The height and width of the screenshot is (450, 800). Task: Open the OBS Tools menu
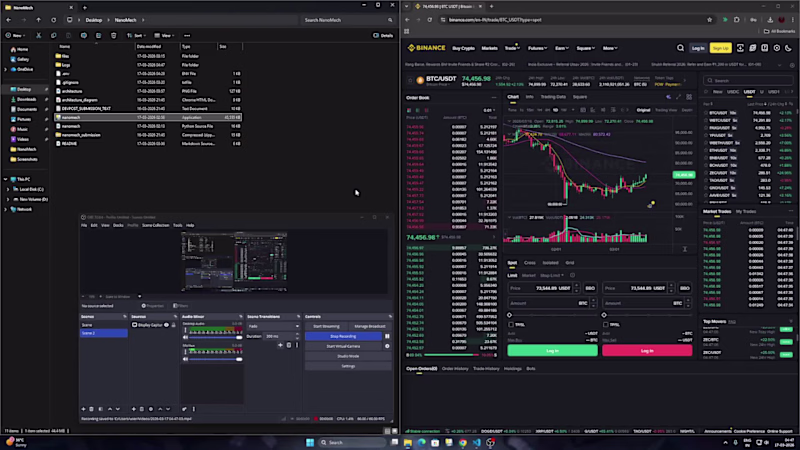177,225
